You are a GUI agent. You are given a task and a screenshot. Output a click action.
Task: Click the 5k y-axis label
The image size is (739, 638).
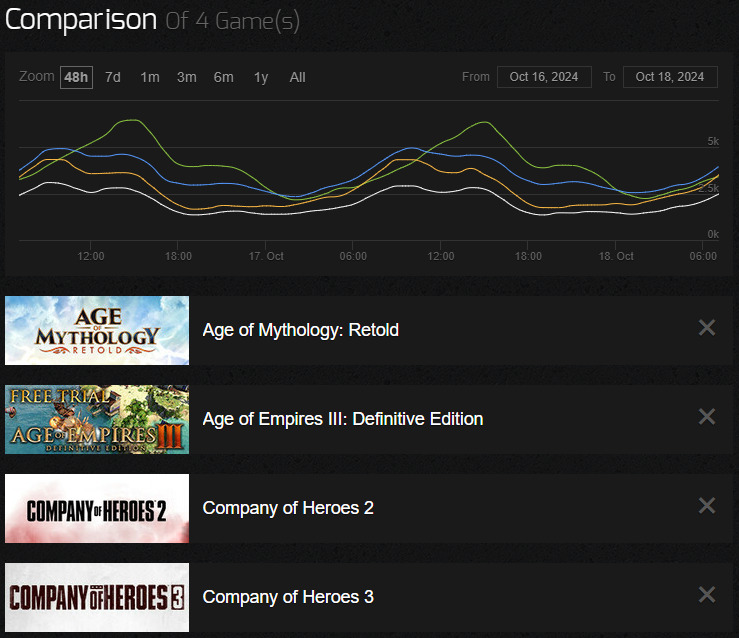click(x=713, y=141)
